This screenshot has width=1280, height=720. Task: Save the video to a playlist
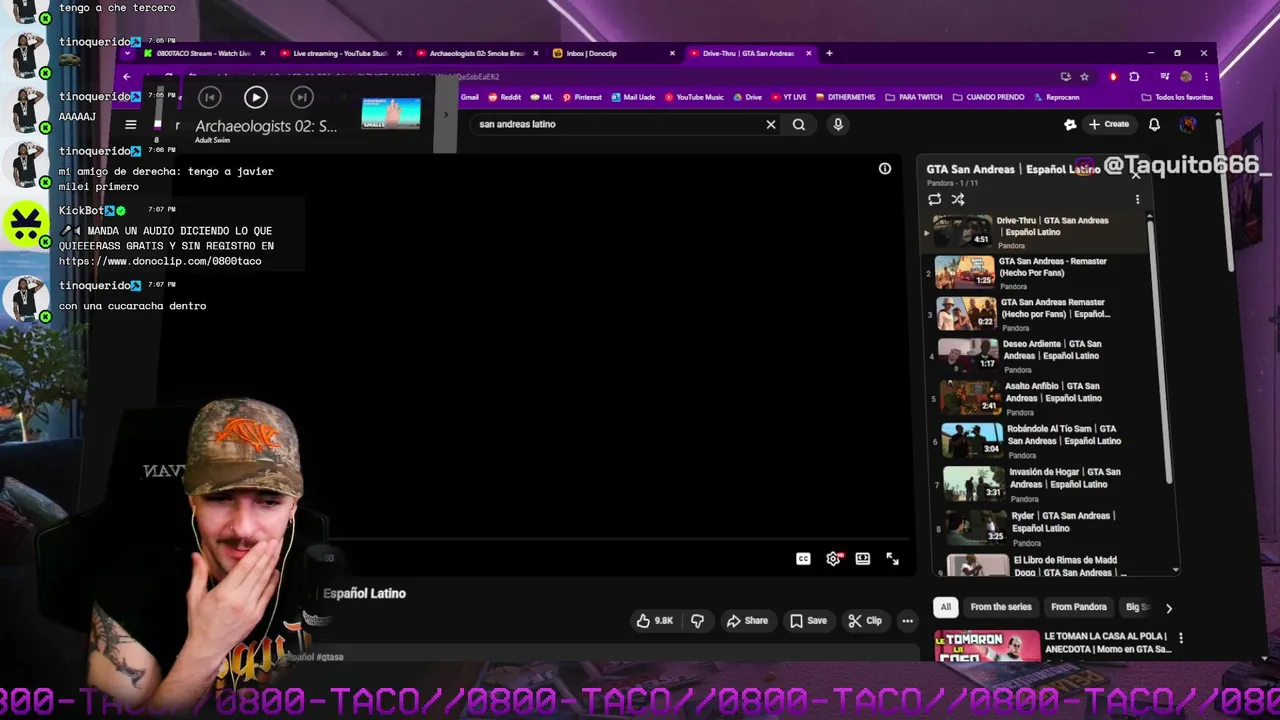[808, 621]
